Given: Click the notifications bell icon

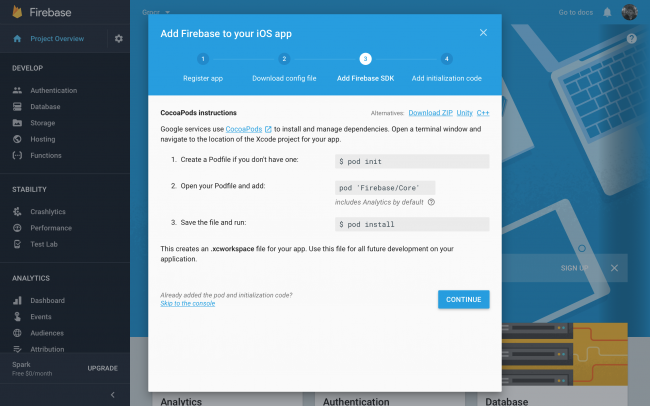Looking at the screenshot, I should pyautogui.click(x=607, y=12).
